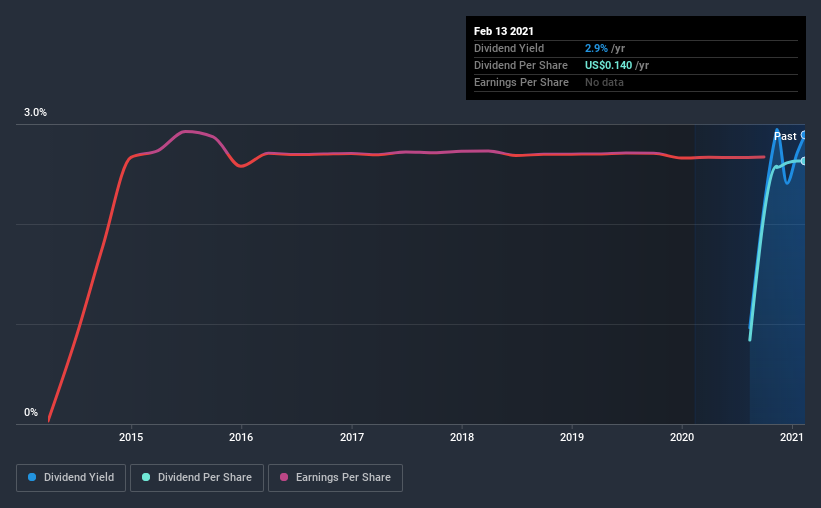Toggle the Dividend Per Share legend button
This screenshot has height=508, width=821.
click(x=197, y=478)
